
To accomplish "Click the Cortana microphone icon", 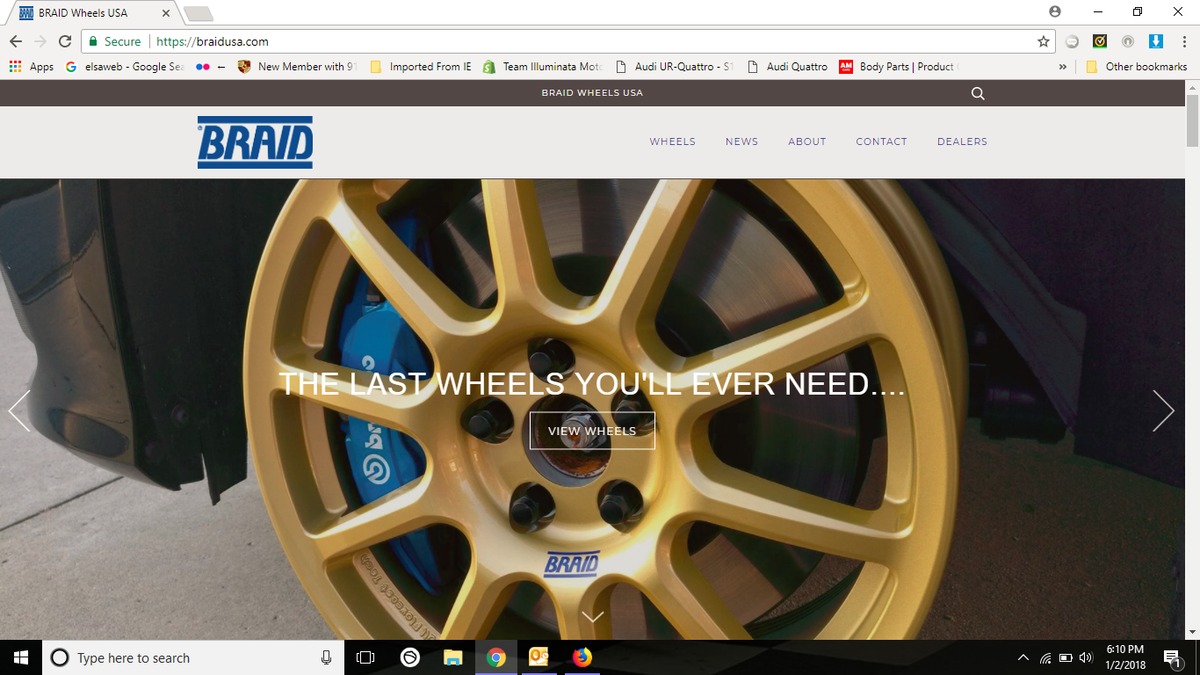I will tap(325, 657).
